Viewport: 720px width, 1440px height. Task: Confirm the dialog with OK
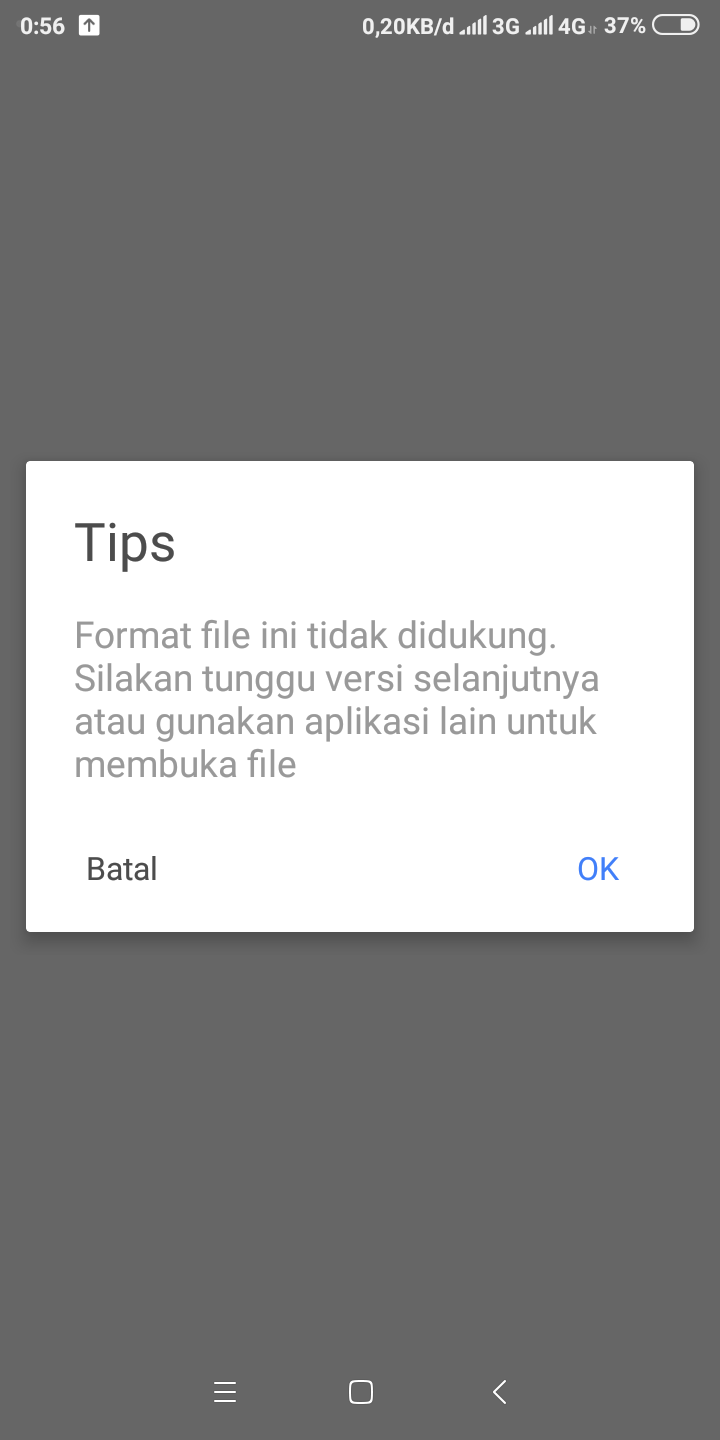click(598, 869)
